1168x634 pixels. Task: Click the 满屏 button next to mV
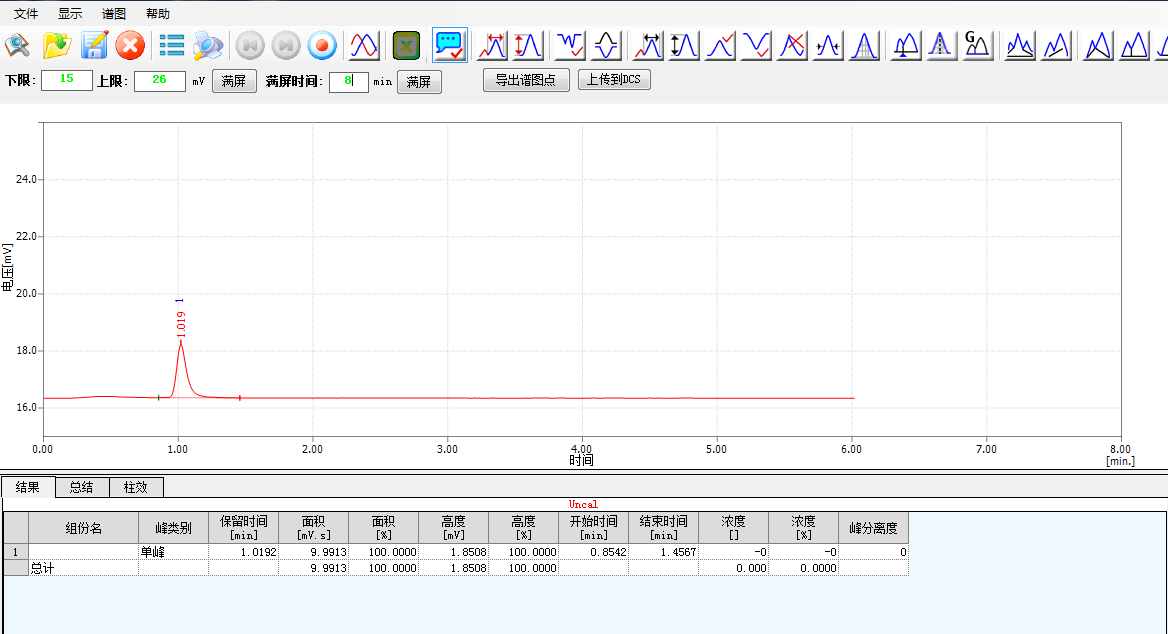coord(234,82)
